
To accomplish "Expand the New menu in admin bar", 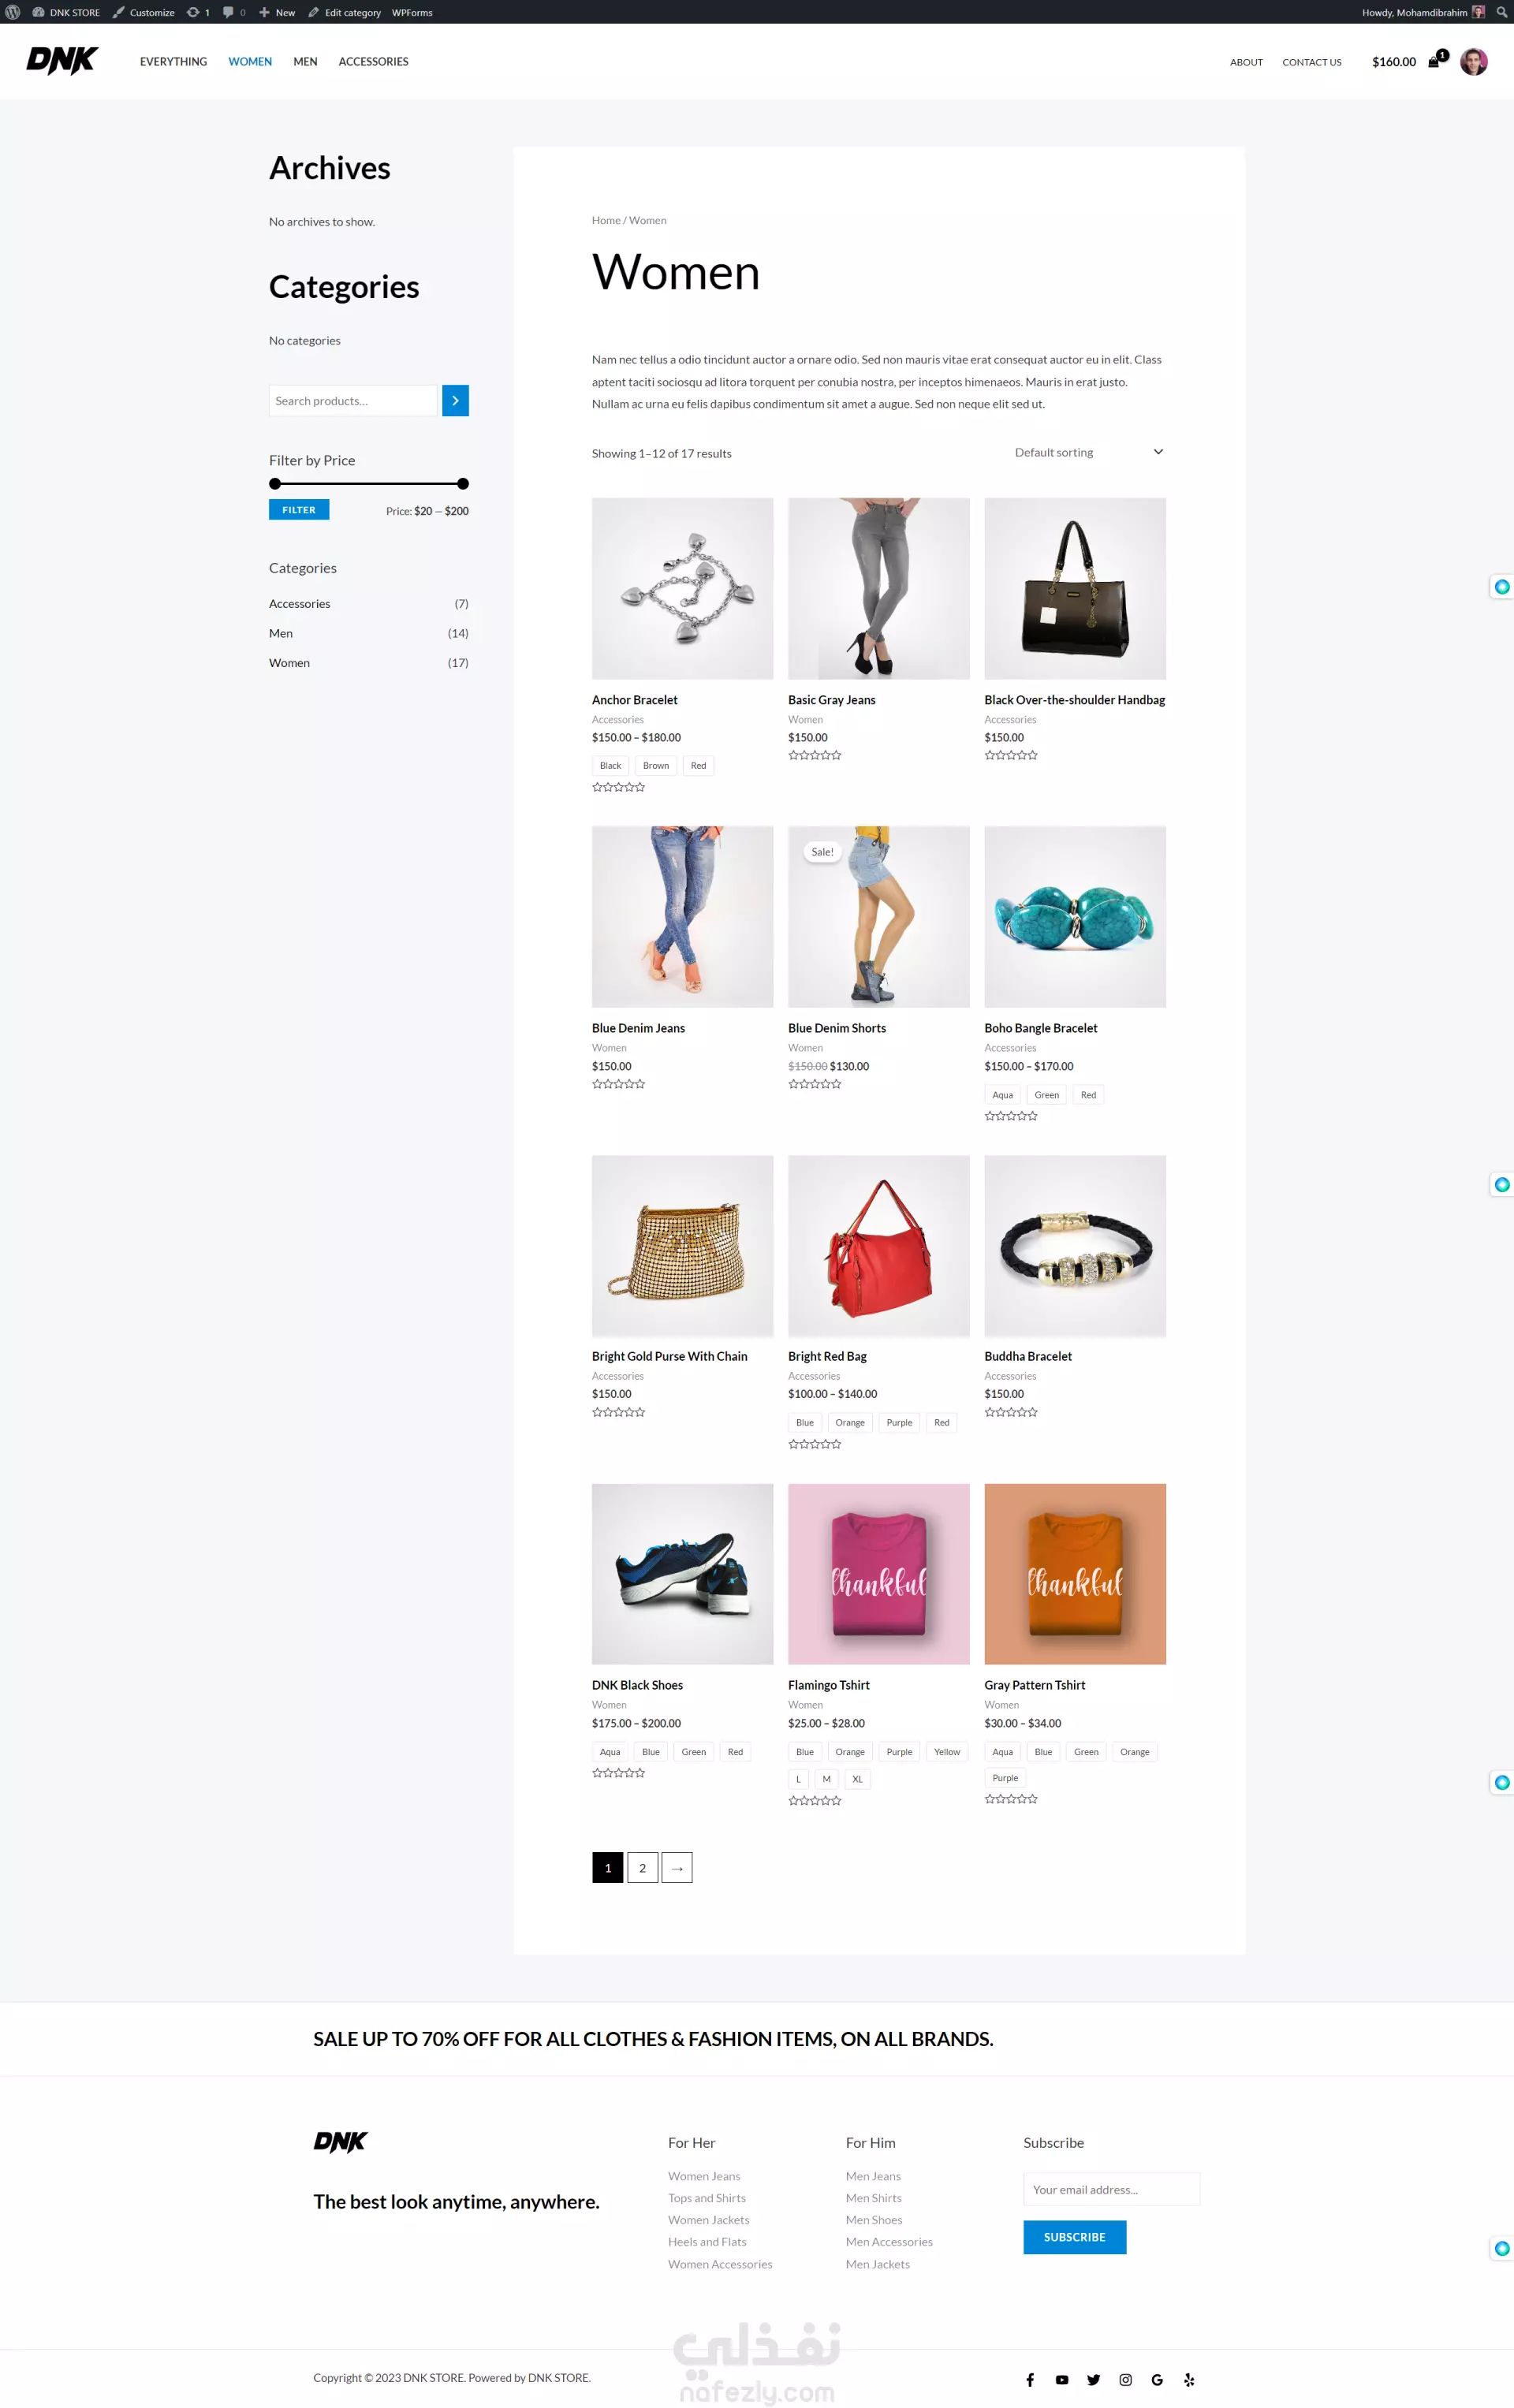I will 277,12.
